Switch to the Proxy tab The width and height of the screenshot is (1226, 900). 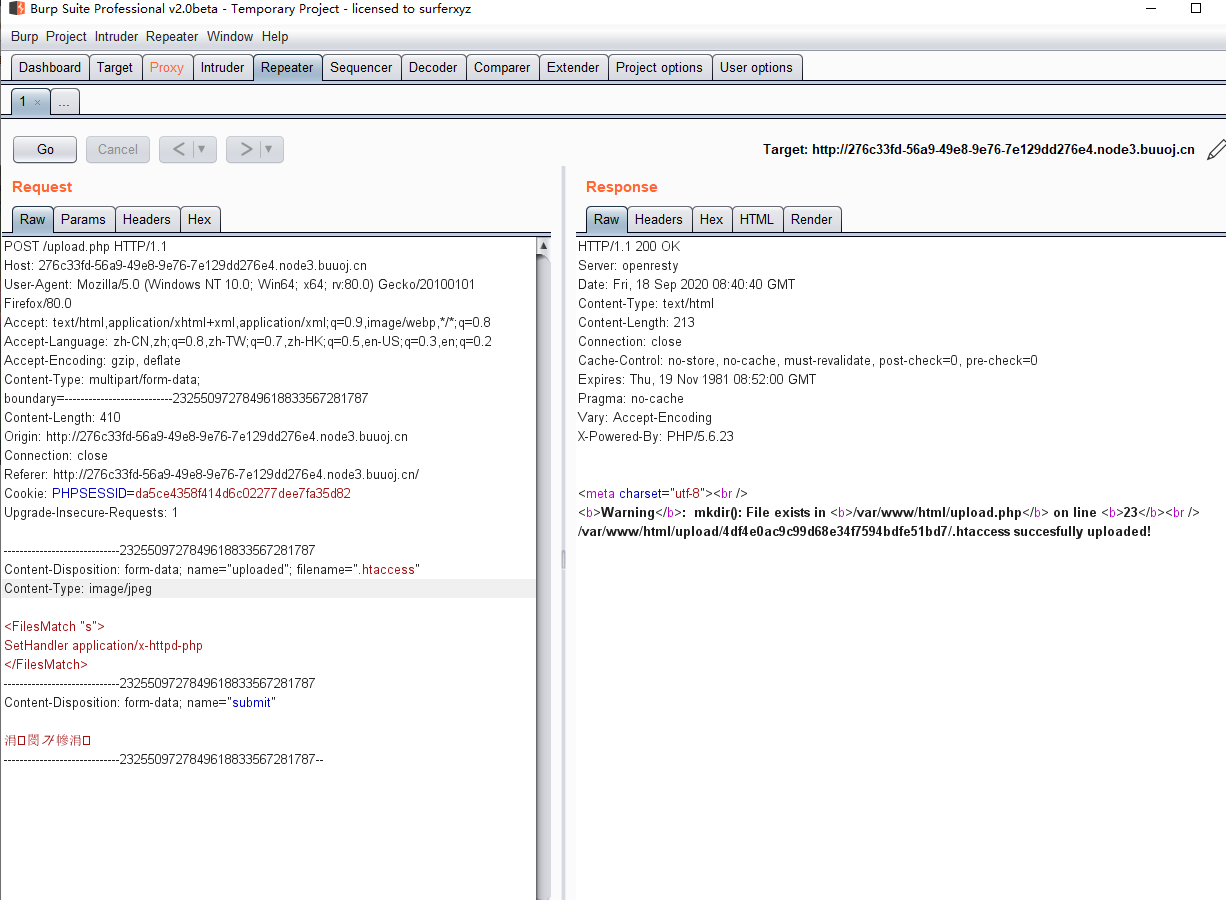[x=167, y=68]
